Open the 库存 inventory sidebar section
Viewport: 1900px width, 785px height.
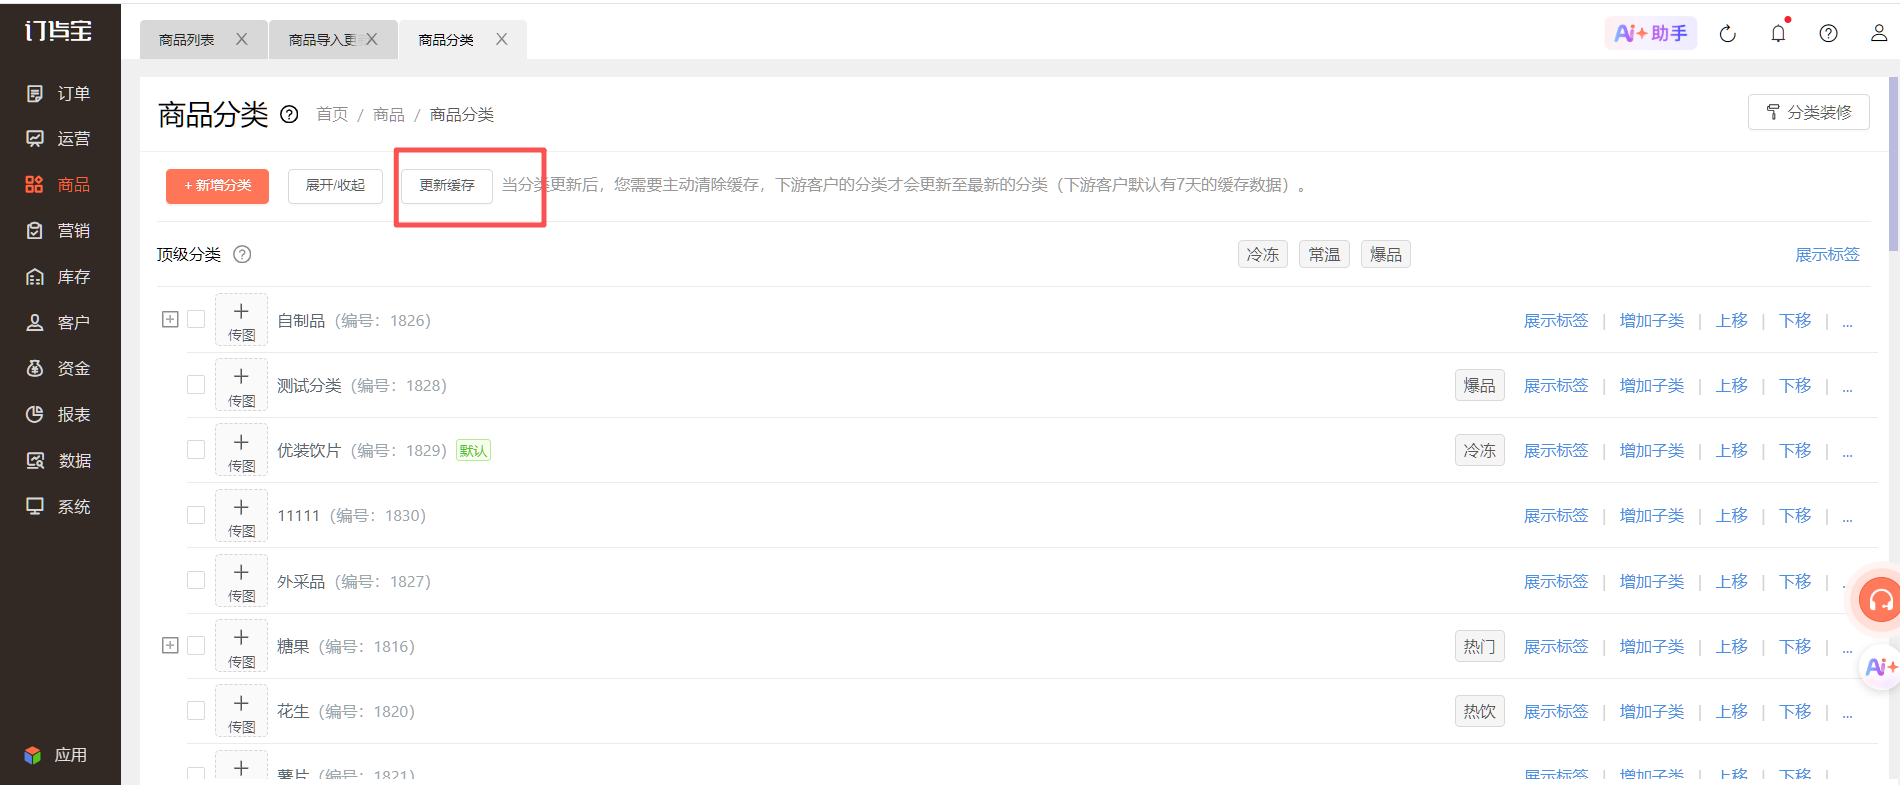(x=59, y=277)
